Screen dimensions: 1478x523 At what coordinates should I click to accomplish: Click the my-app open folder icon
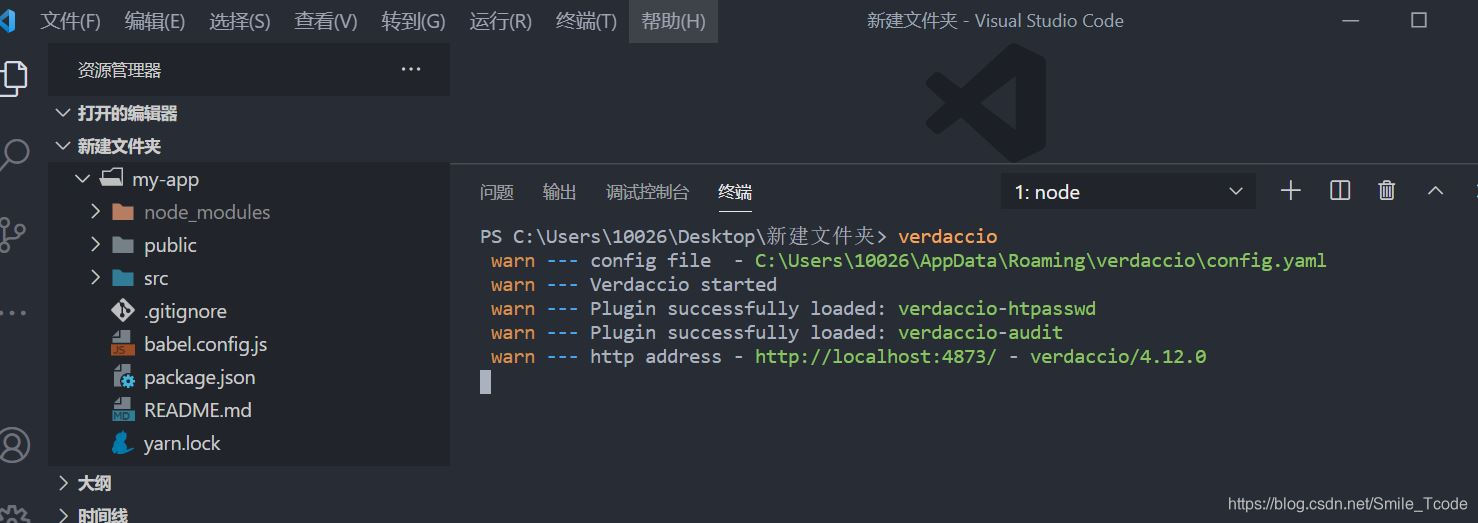pos(111,179)
